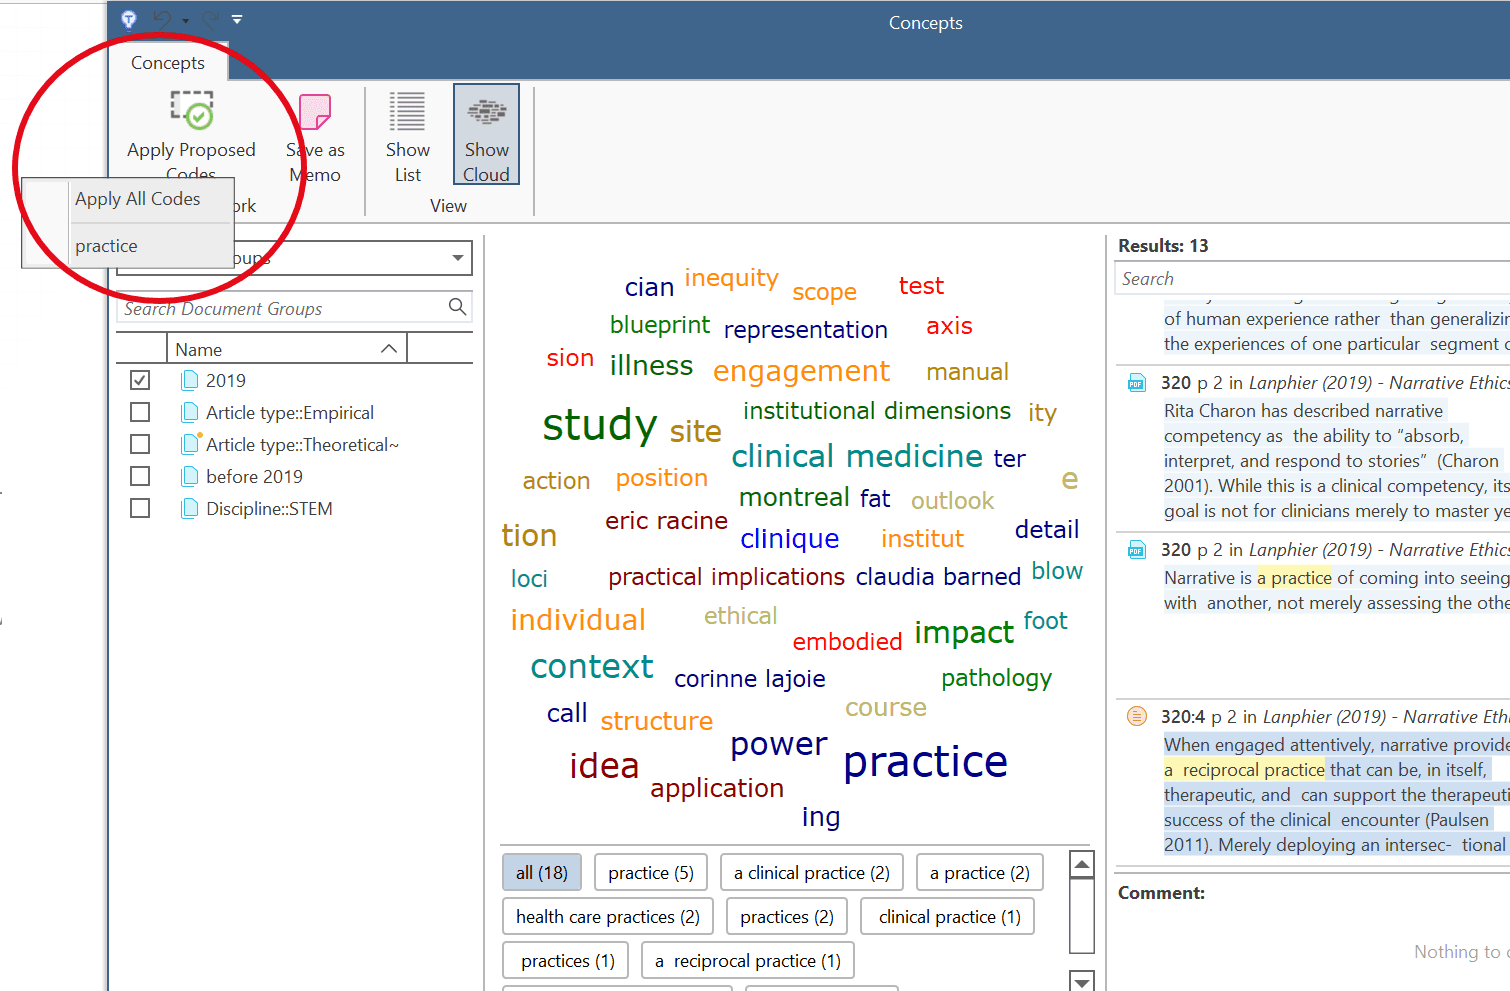Open the document groups dropdown arrow
The width and height of the screenshot is (1510, 991).
(x=457, y=258)
